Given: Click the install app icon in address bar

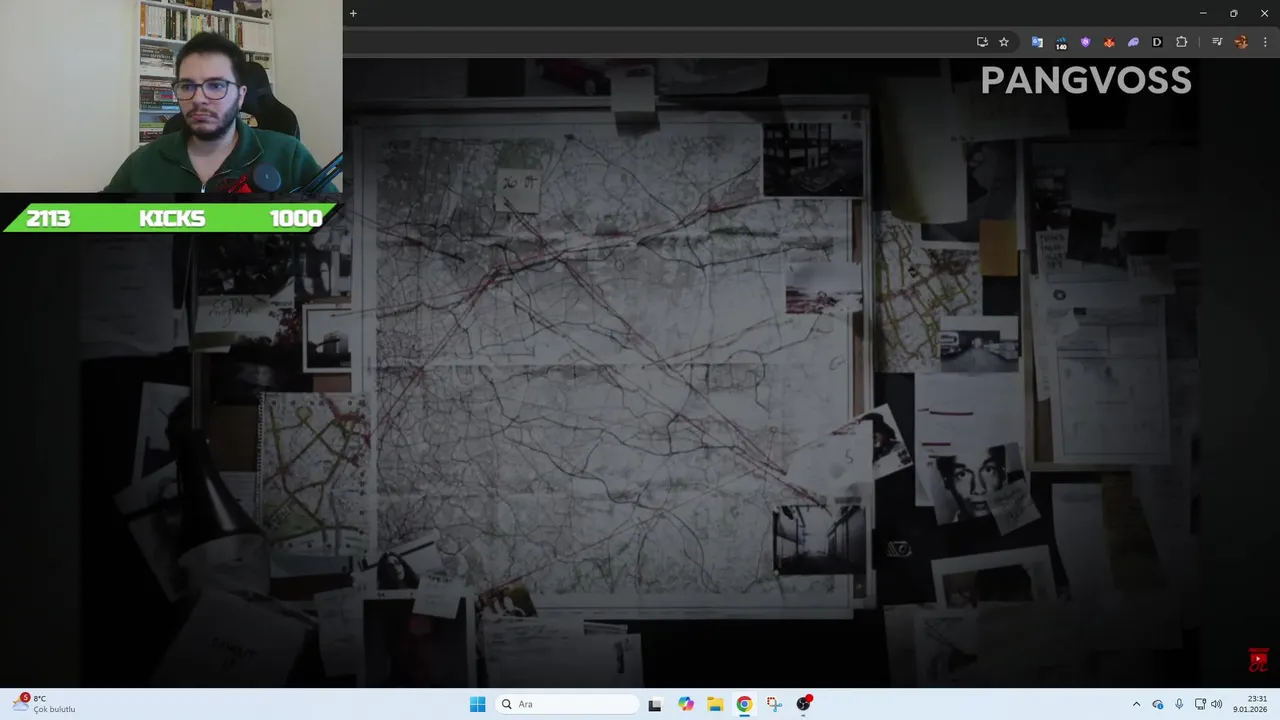Looking at the screenshot, I should tap(982, 42).
